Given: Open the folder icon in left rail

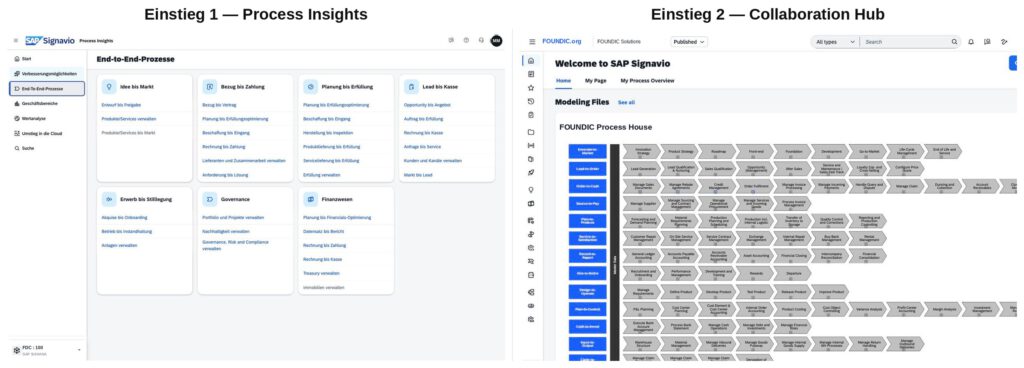Looking at the screenshot, I should coord(530,132).
